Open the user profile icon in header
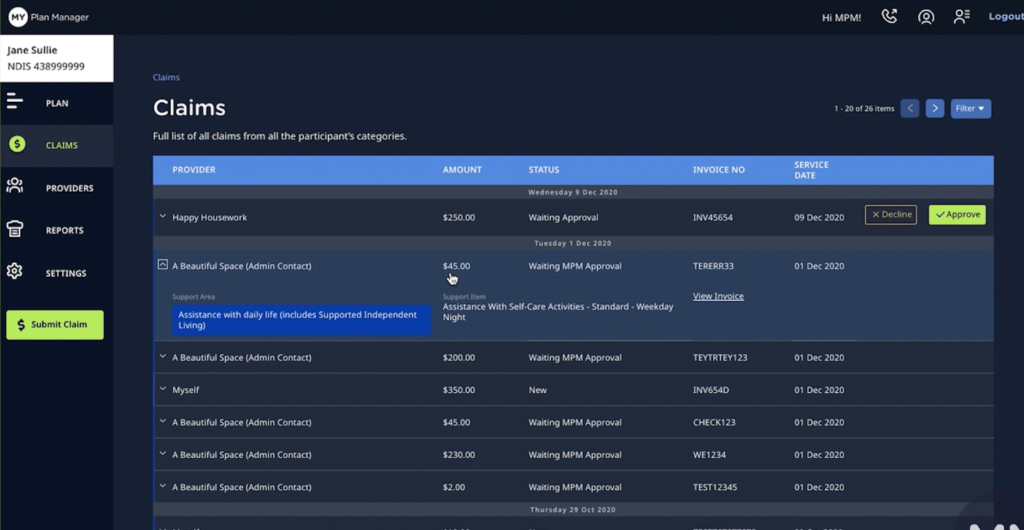Image resolution: width=1024 pixels, height=530 pixels. [926, 17]
